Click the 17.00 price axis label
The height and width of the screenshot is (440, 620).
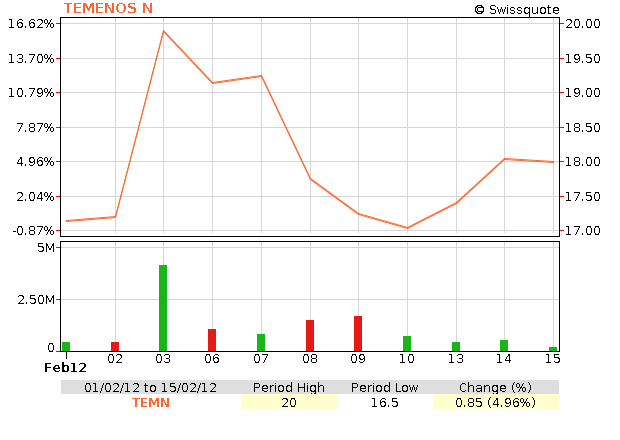(582, 230)
